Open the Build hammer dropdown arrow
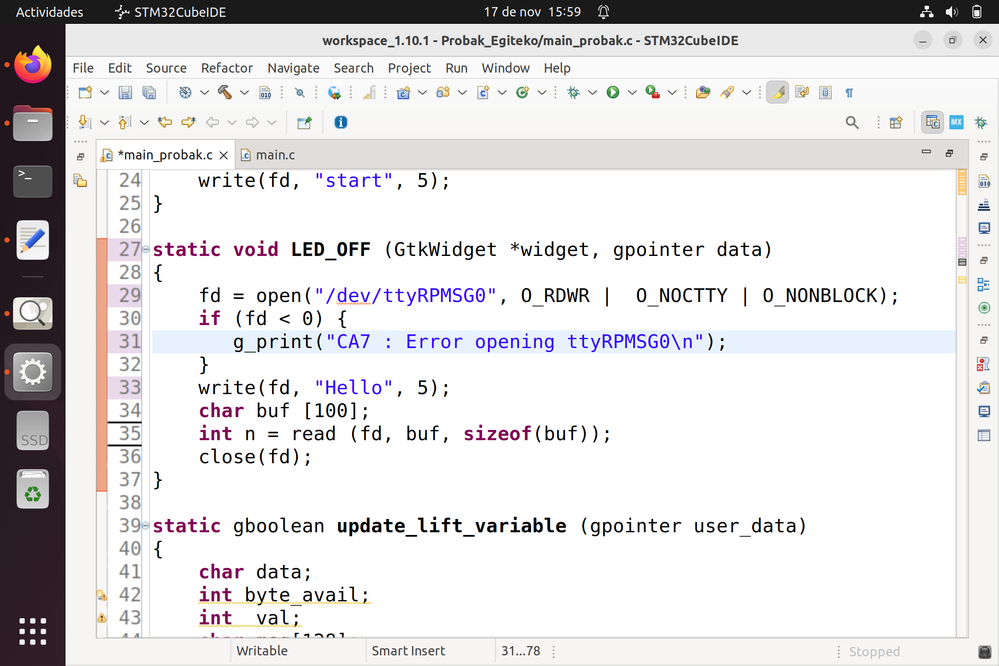999x666 pixels. tap(243, 92)
